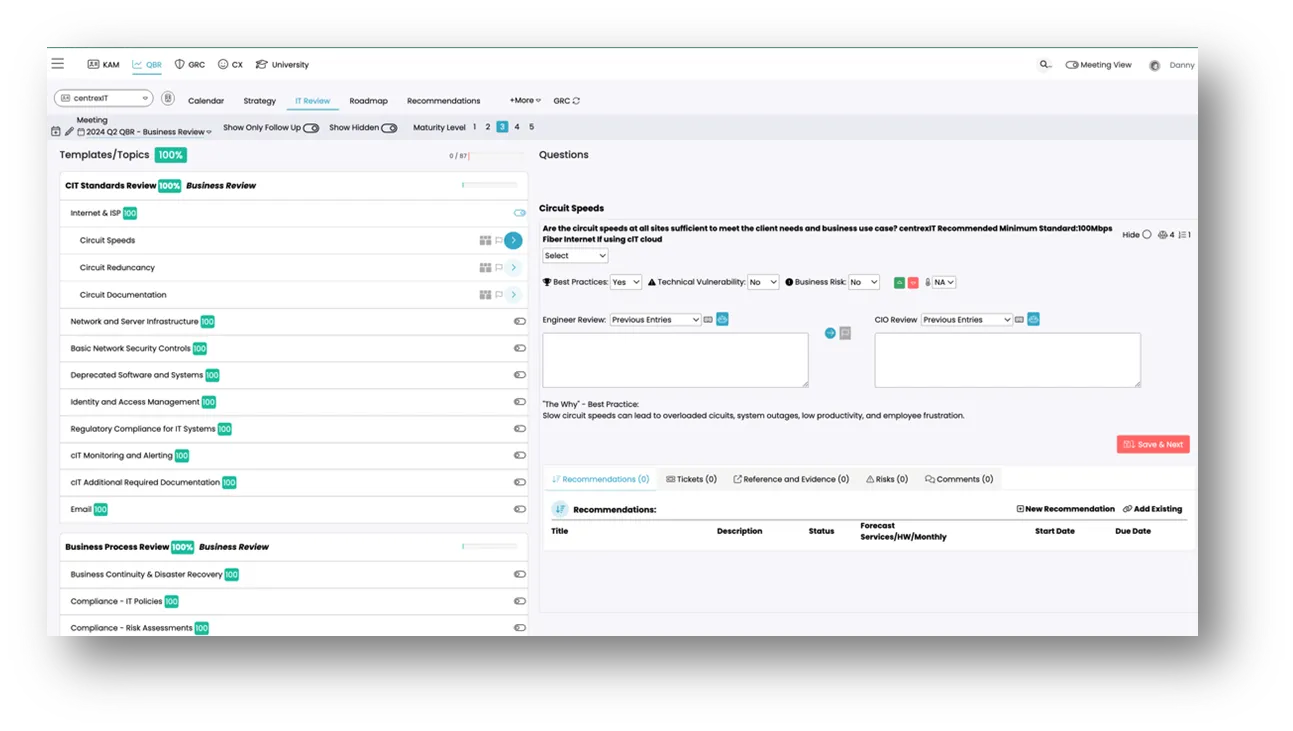Switch to the Tickets (0) tab

click(691, 479)
